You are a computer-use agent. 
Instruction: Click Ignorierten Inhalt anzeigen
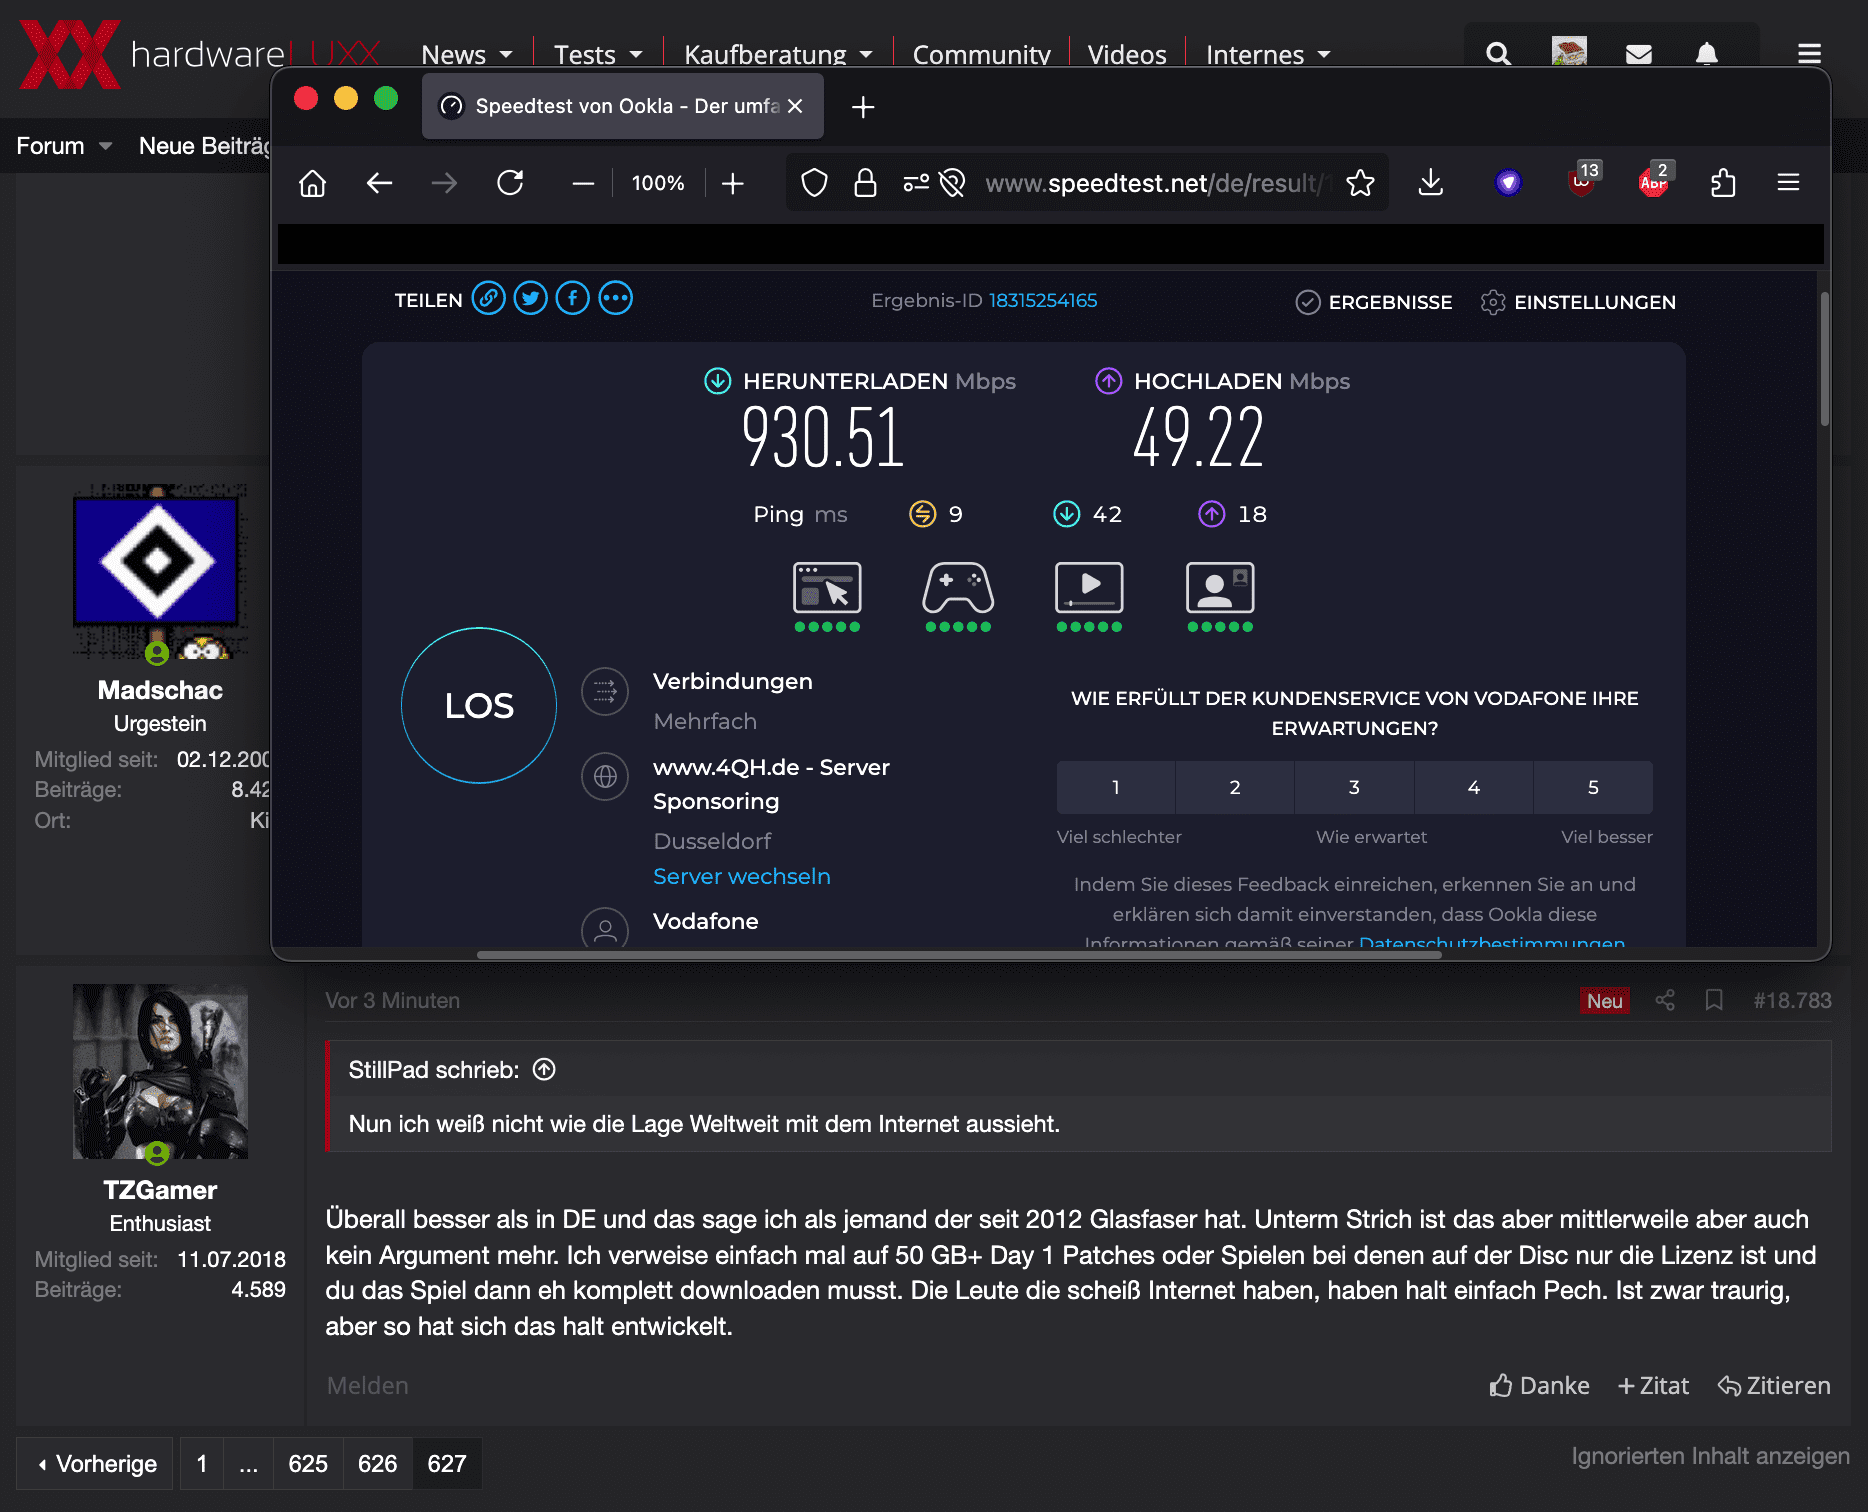(x=1710, y=1456)
